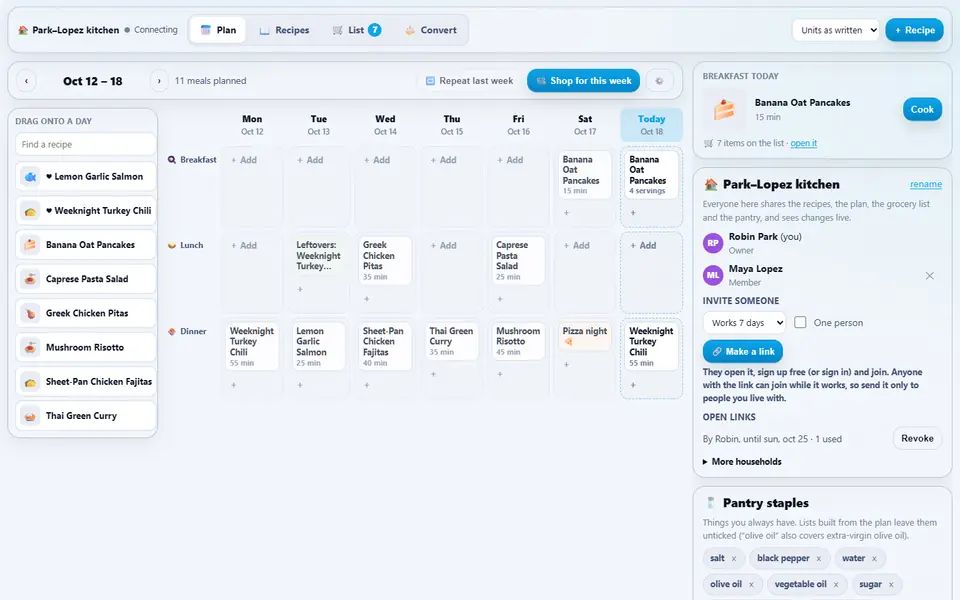
Task: Remove the salt pantry staple chip
Action: (734, 558)
